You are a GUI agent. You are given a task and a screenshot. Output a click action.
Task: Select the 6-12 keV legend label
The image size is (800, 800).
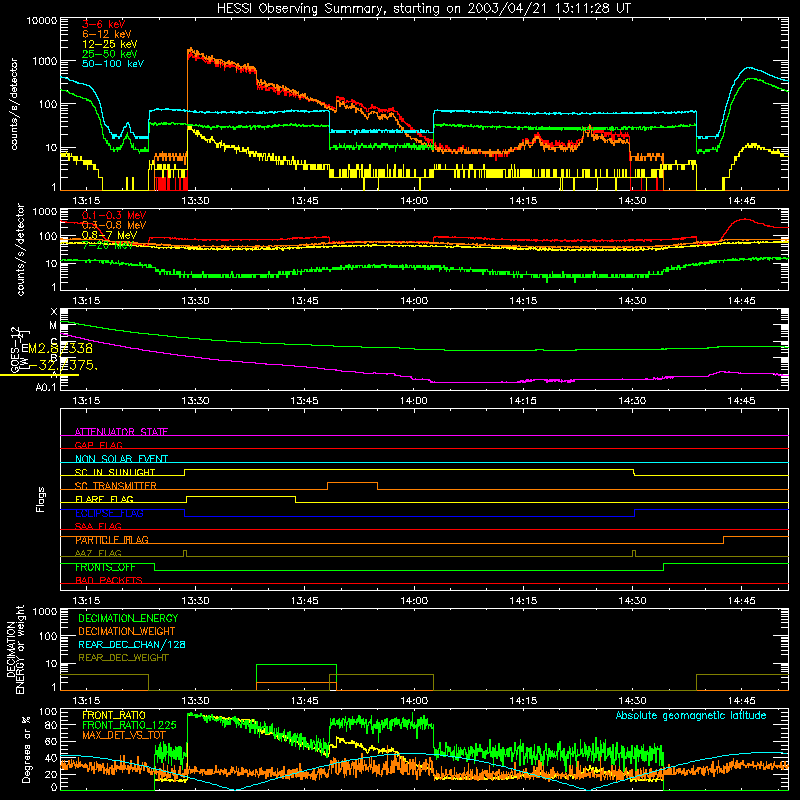(107, 34)
